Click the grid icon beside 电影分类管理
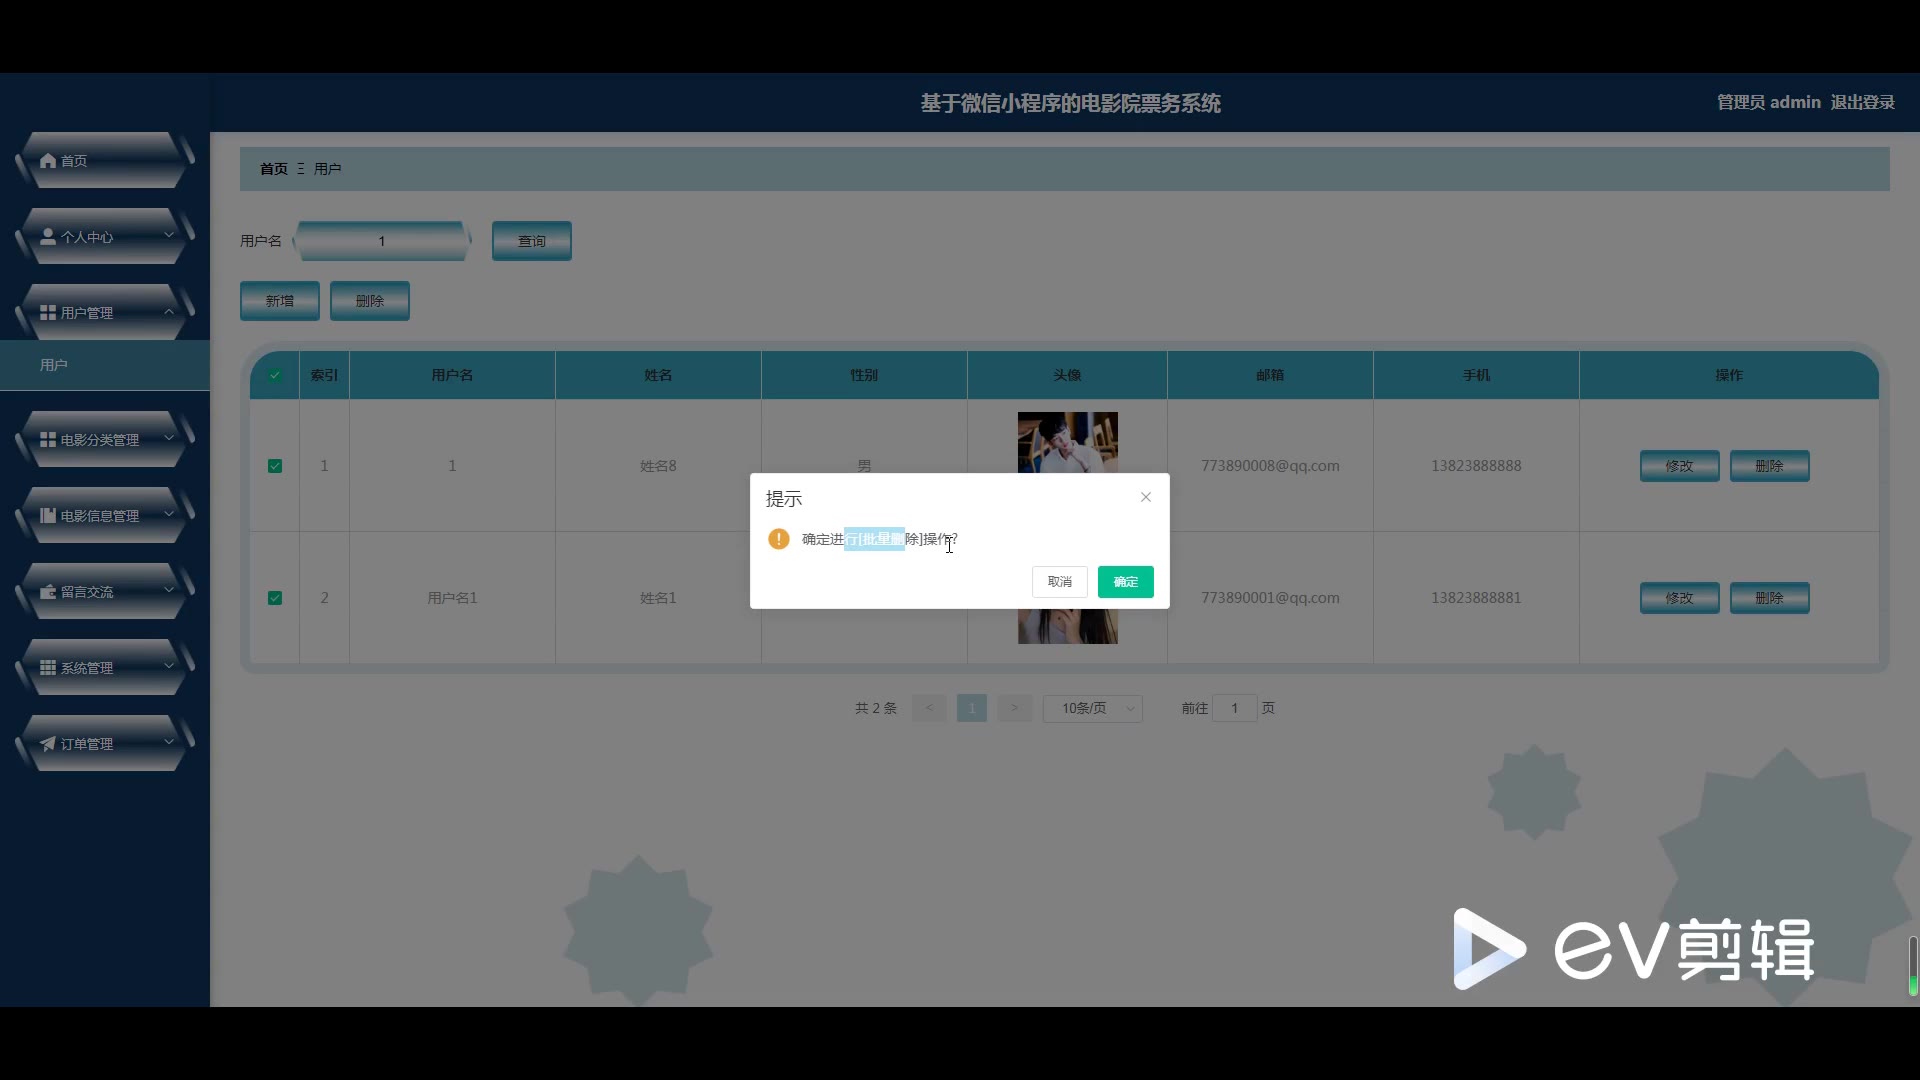Image resolution: width=1920 pixels, height=1080 pixels. click(x=48, y=440)
